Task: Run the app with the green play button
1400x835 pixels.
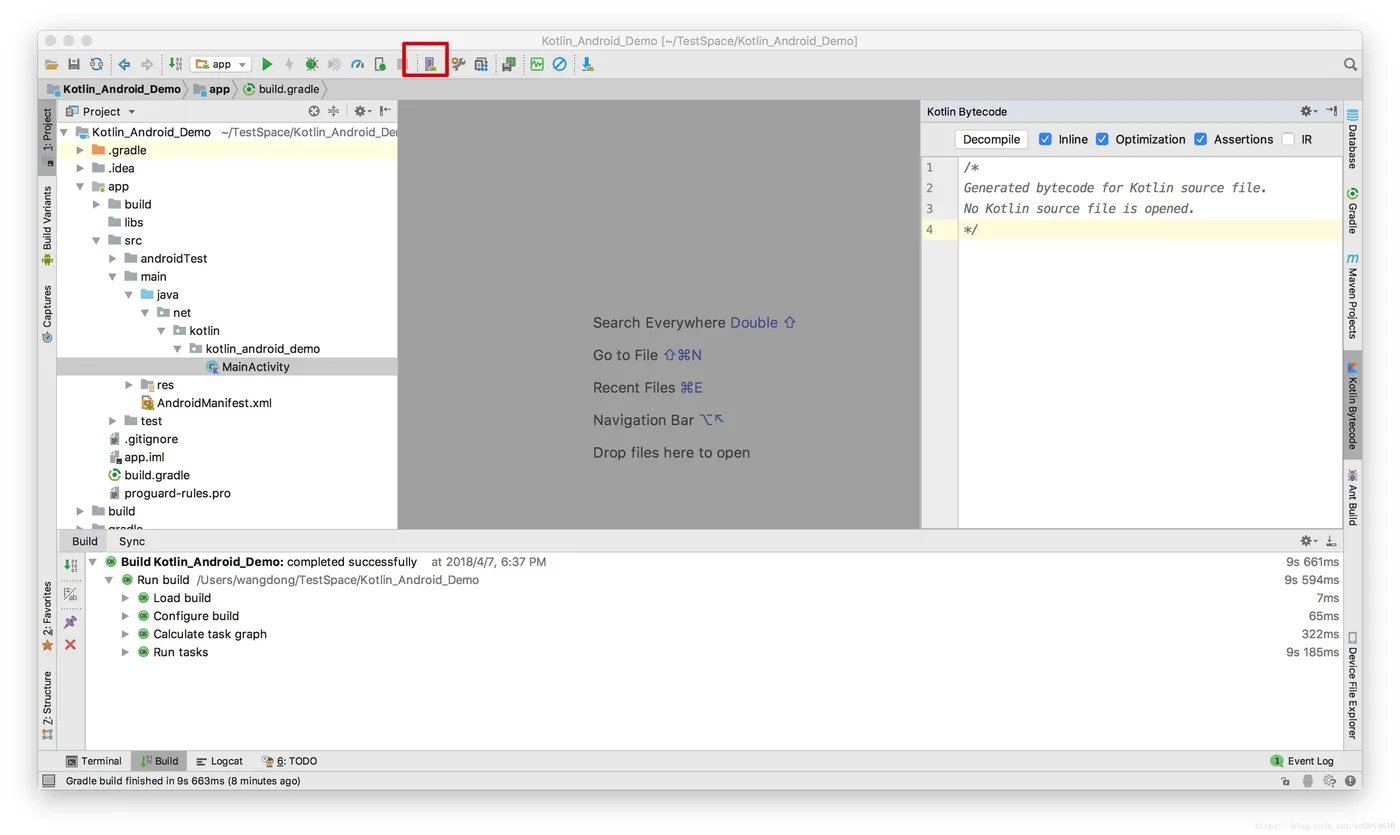Action: (x=267, y=64)
